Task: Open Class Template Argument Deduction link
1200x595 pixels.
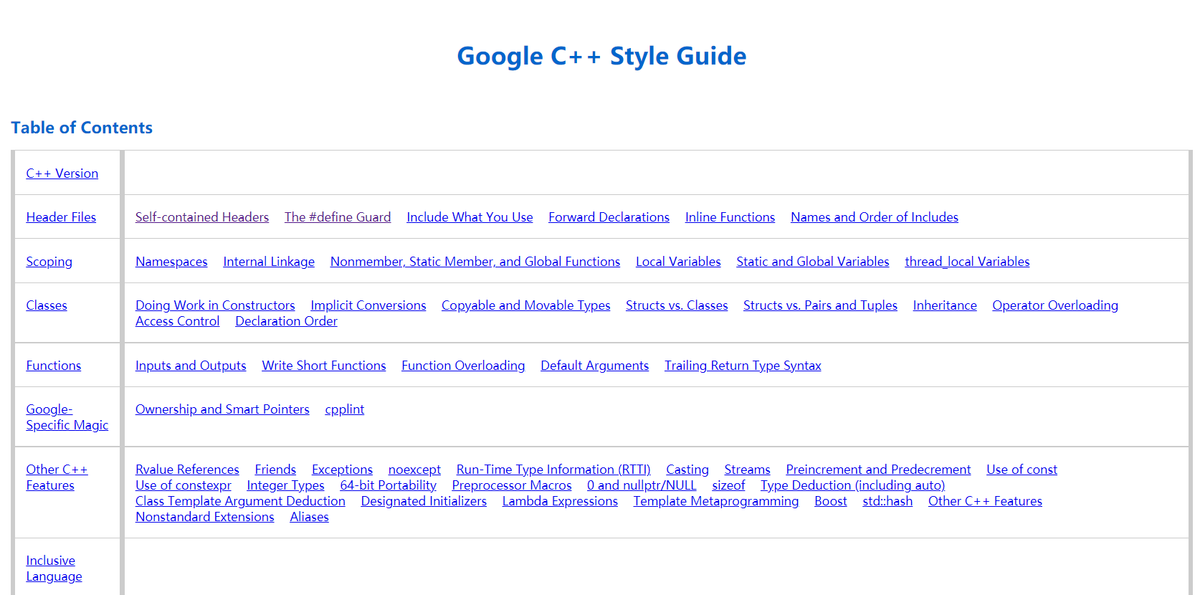Action: 240,501
